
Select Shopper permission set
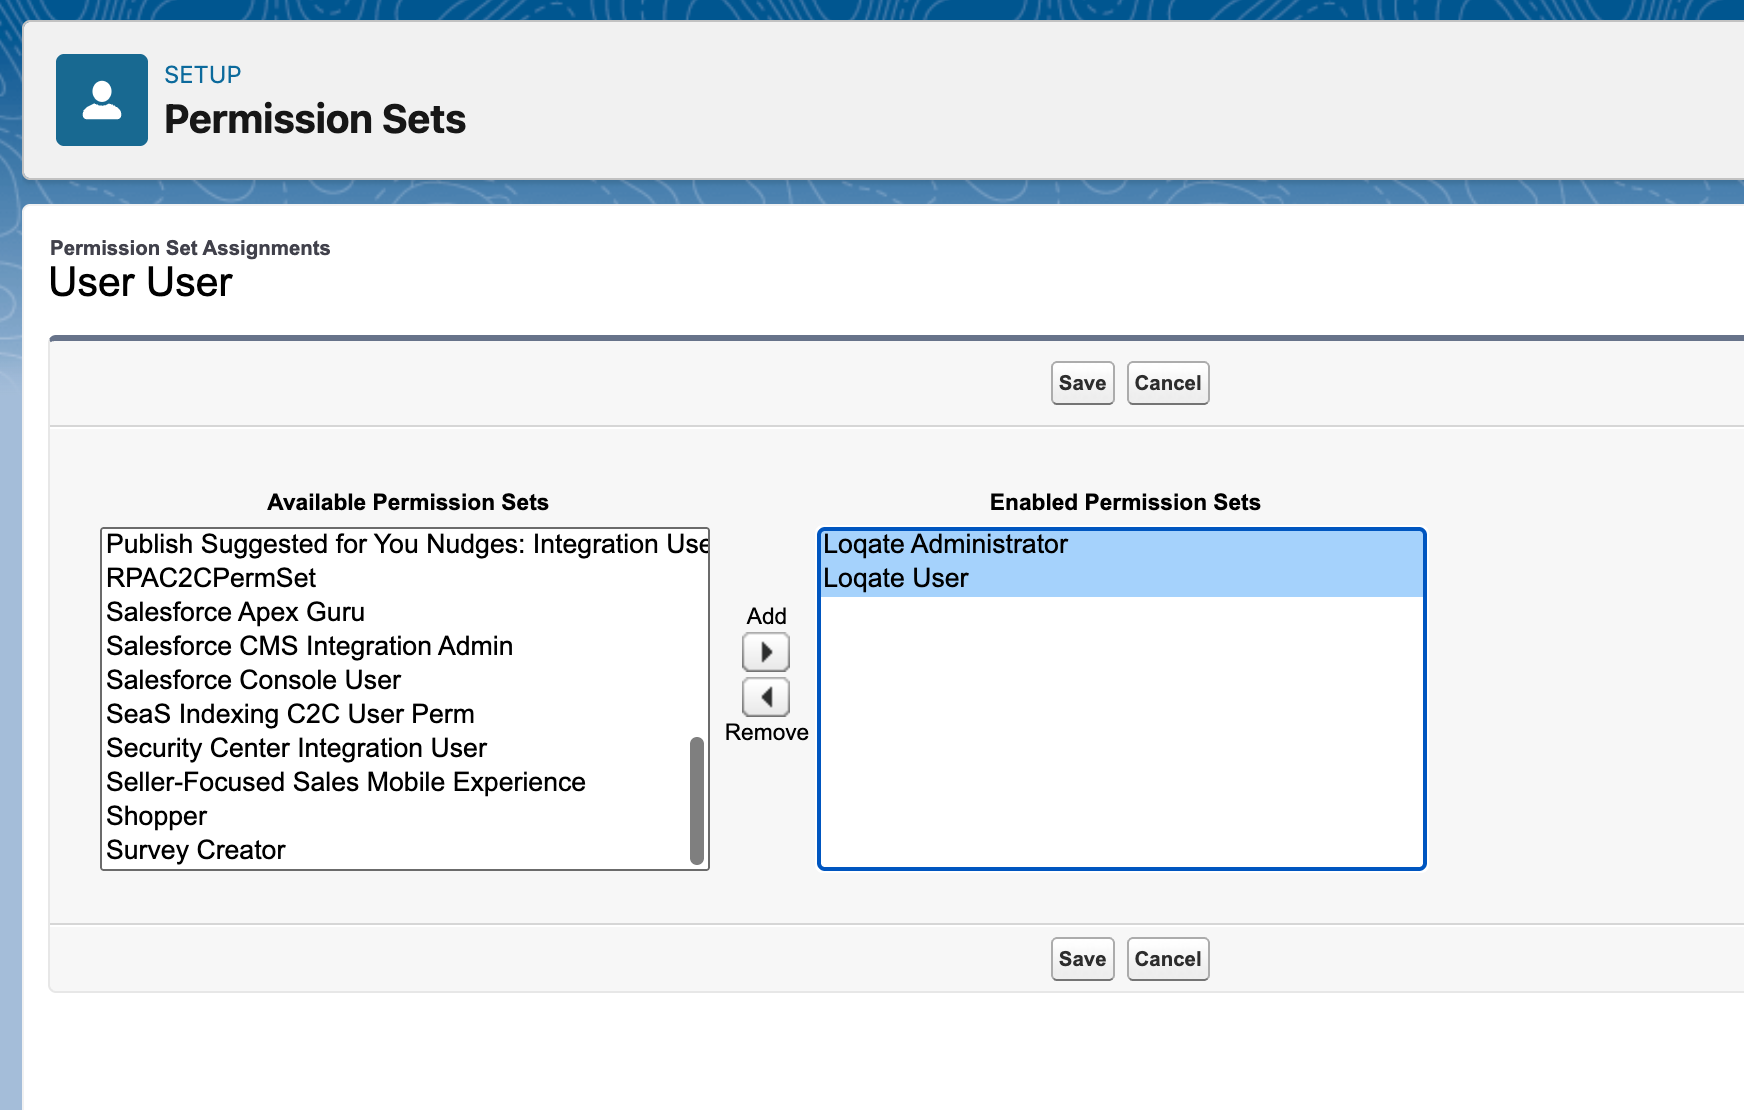pyautogui.click(x=397, y=816)
